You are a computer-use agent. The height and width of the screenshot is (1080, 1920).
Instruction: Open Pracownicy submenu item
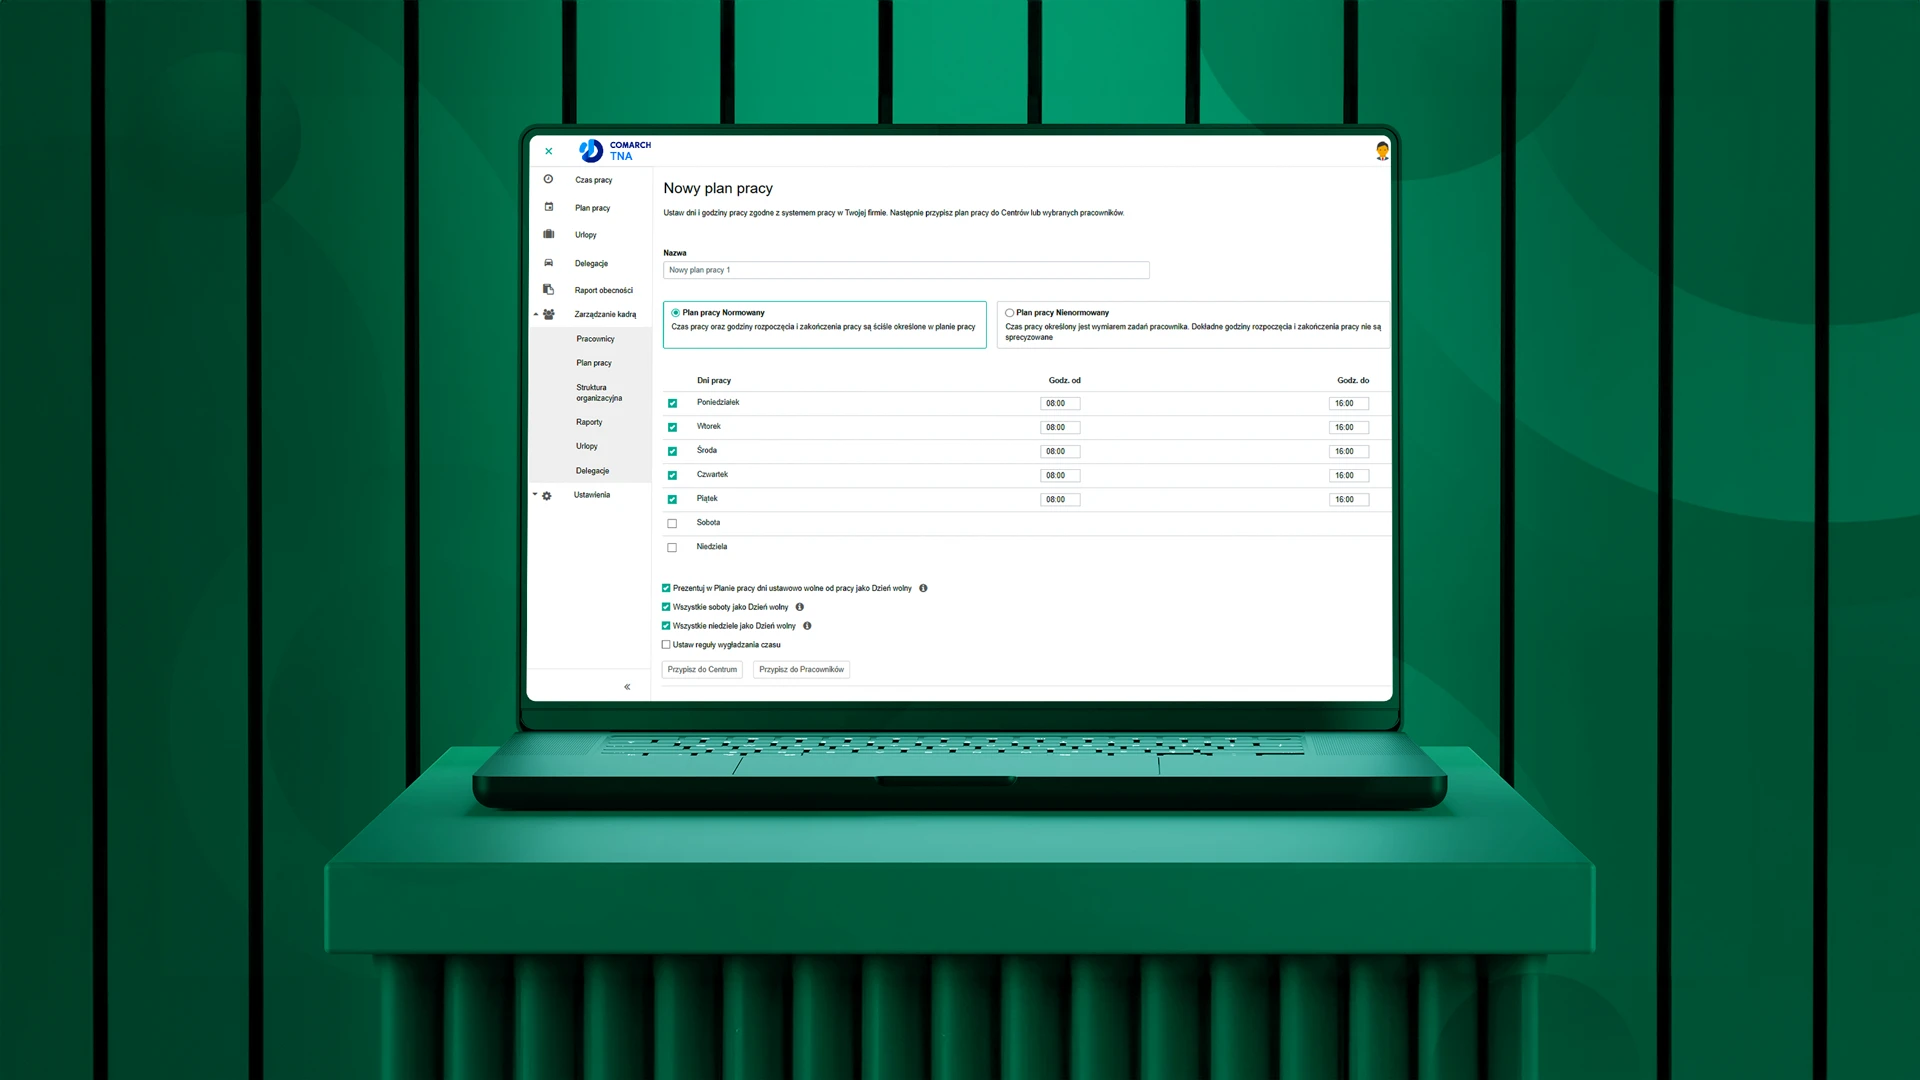(x=595, y=339)
